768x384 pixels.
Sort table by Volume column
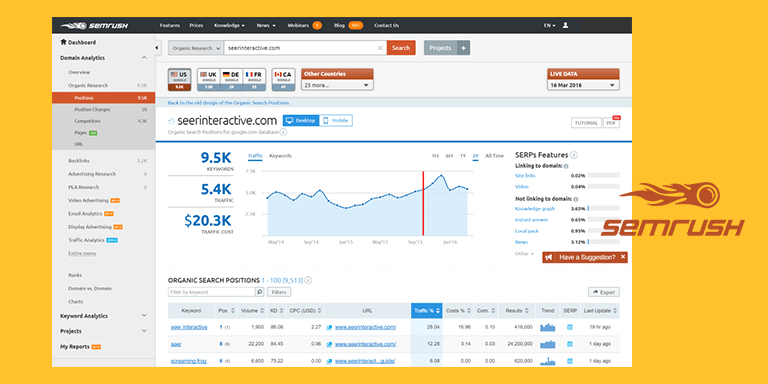pos(253,311)
